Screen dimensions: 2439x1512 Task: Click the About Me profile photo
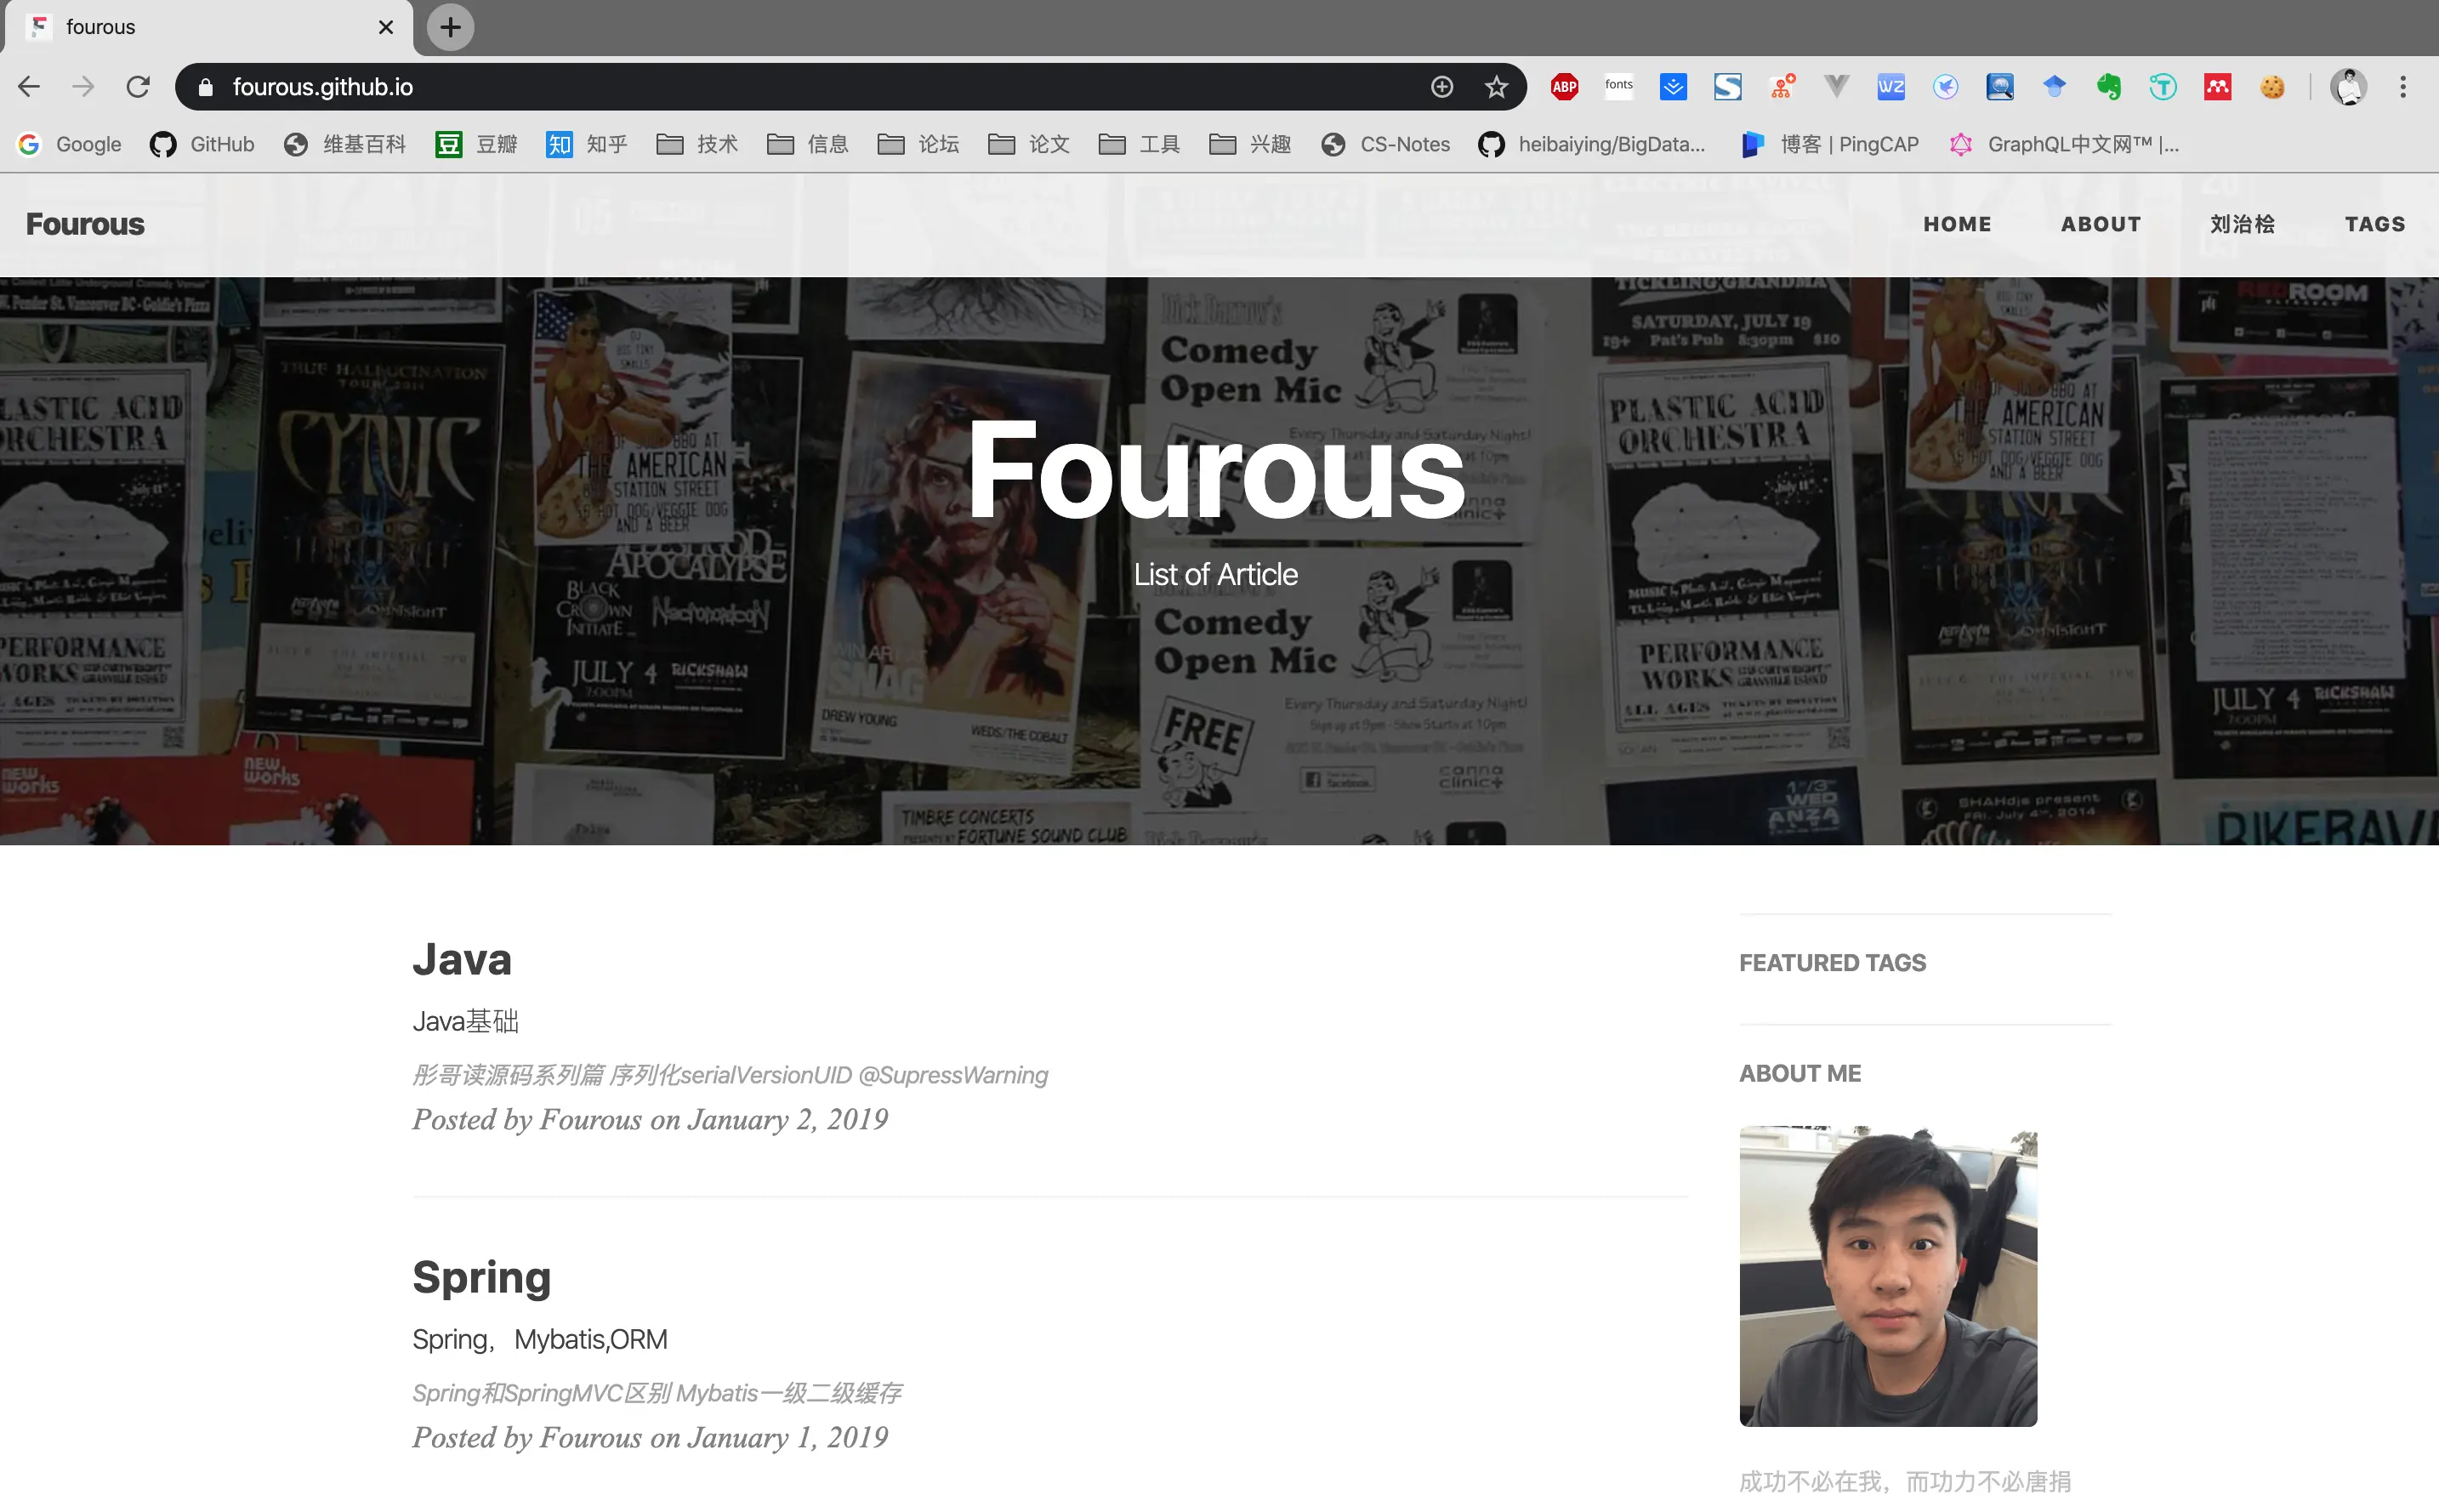pos(1887,1275)
